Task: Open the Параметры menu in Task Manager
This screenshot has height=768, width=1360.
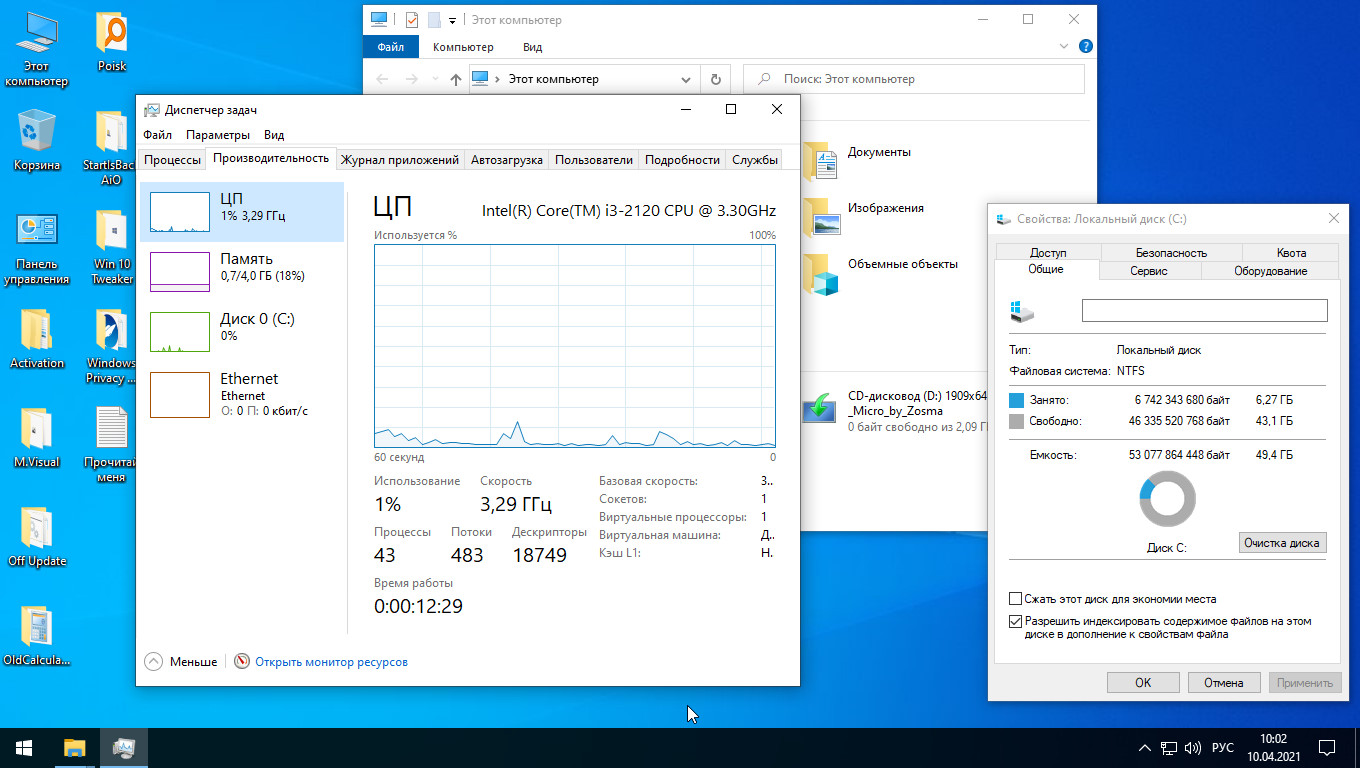Action: point(217,135)
